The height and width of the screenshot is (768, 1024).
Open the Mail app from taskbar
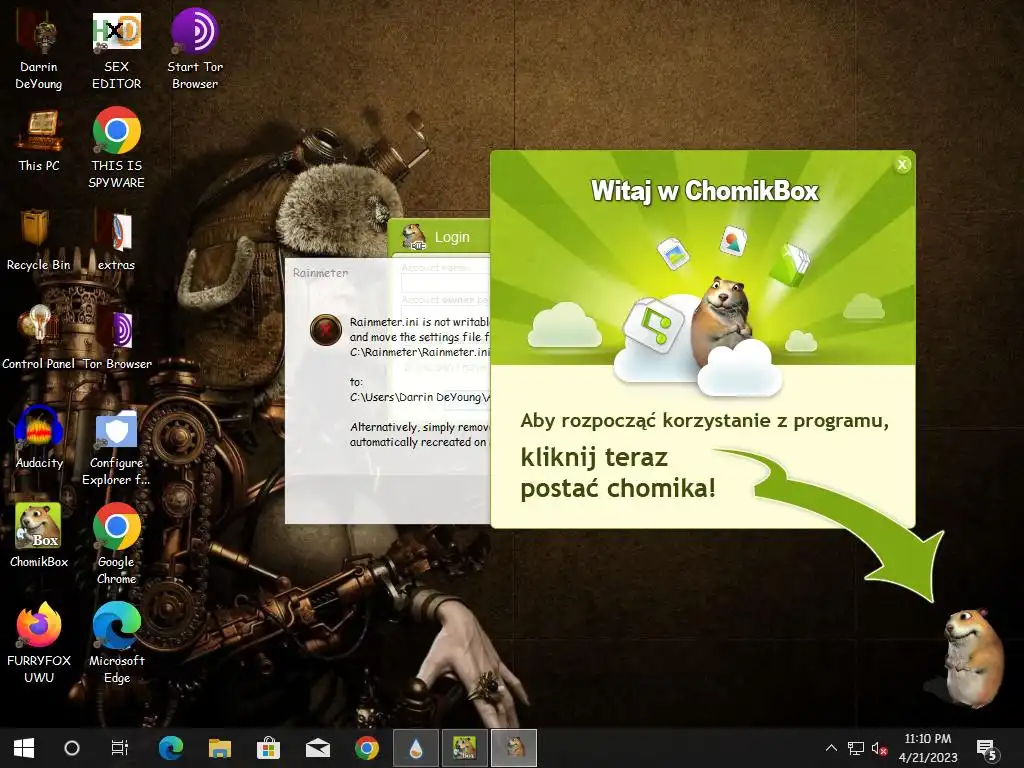click(x=317, y=748)
